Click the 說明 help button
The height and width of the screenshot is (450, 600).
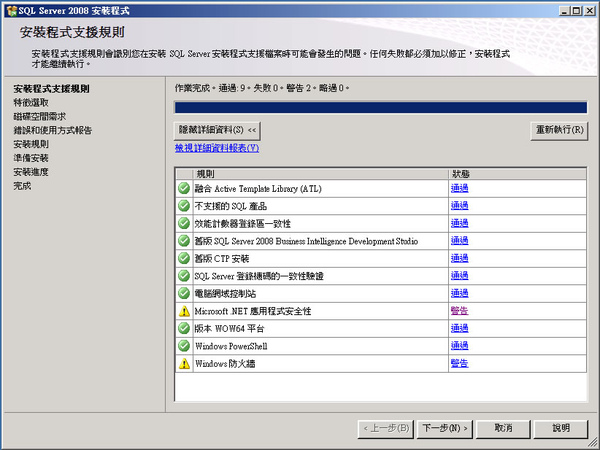point(561,429)
